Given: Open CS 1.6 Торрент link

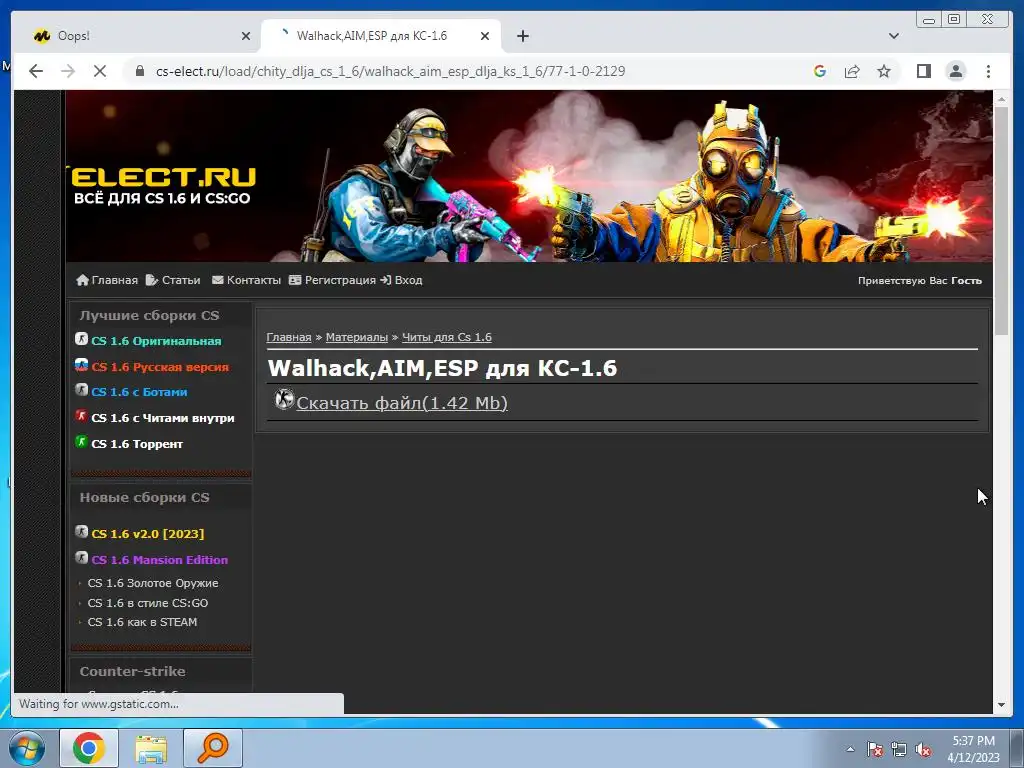Looking at the screenshot, I should [x=137, y=444].
